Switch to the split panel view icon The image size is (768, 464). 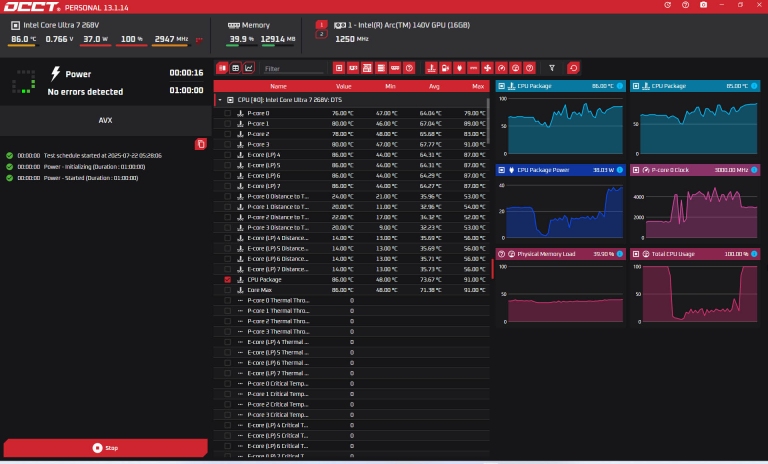(222, 68)
